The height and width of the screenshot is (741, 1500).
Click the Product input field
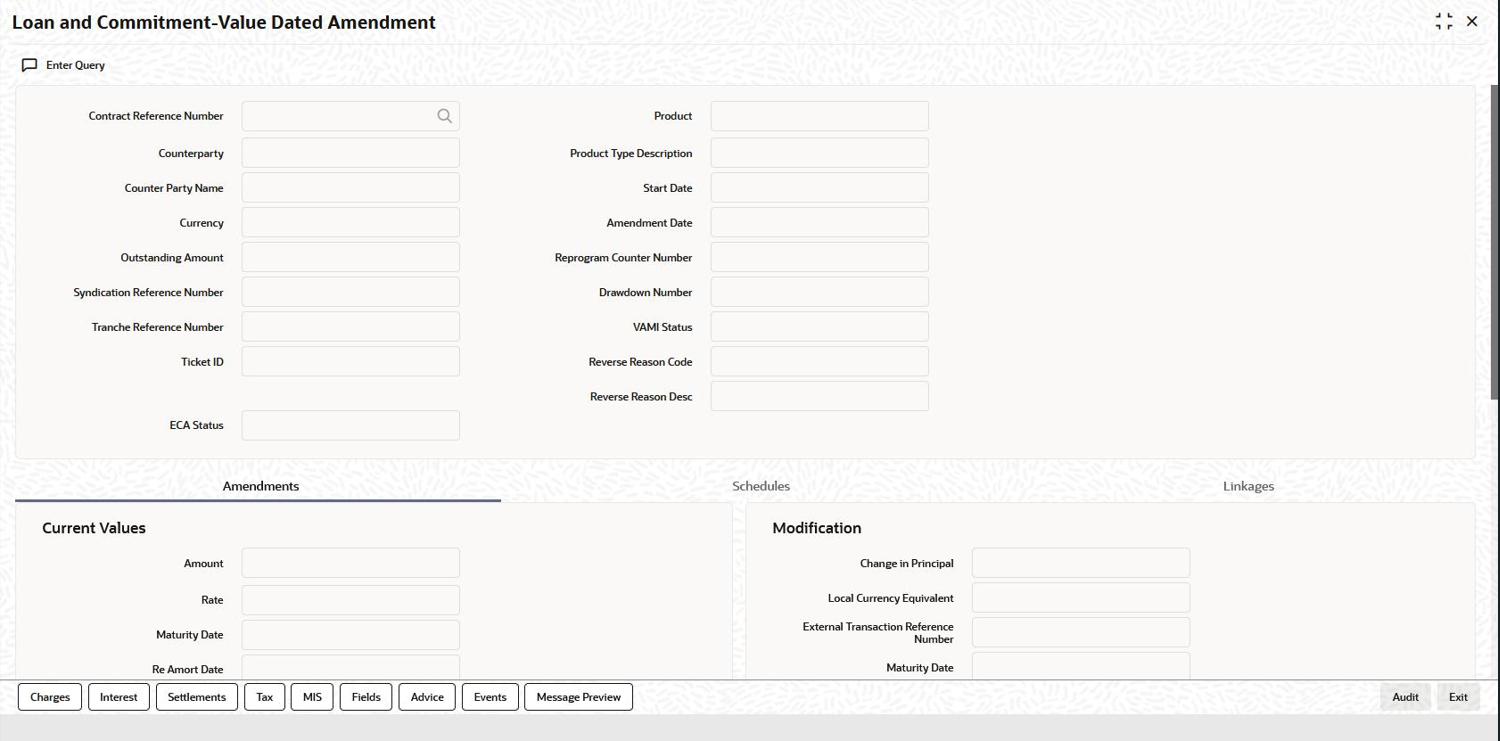(x=819, y=116)
